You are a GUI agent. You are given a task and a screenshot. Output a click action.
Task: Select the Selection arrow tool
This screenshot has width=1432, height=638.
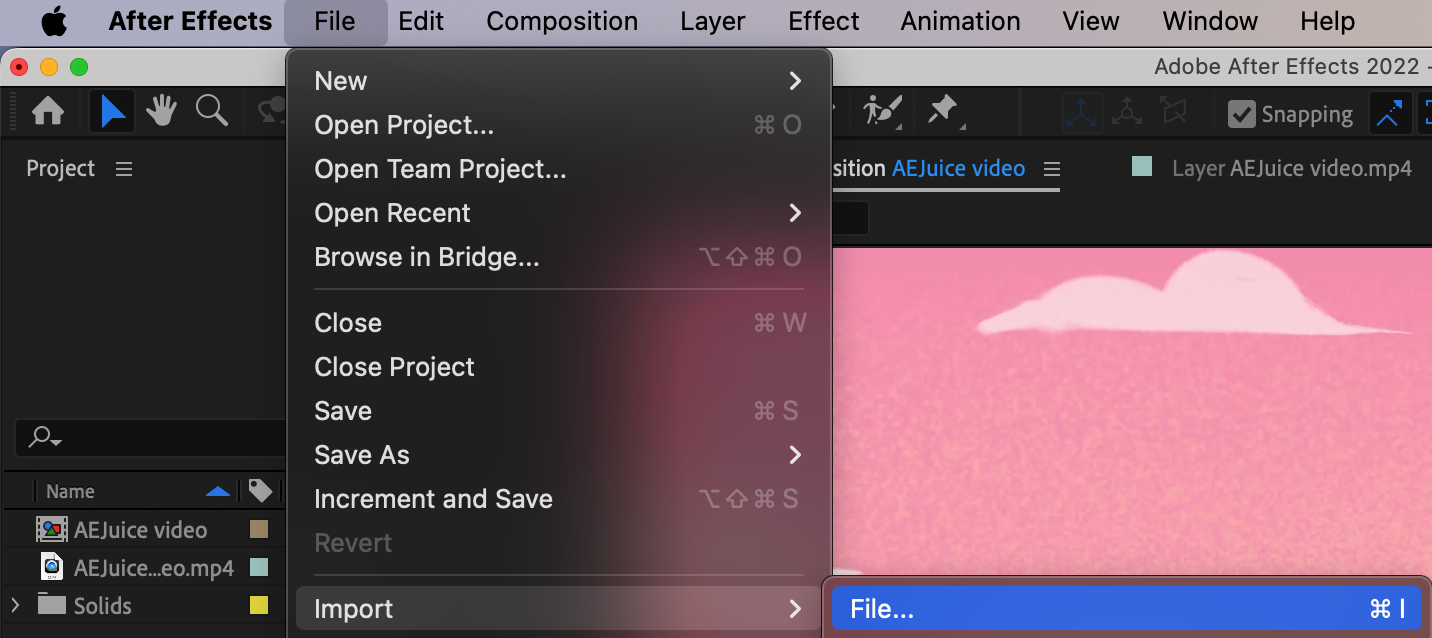pos(112,112)
